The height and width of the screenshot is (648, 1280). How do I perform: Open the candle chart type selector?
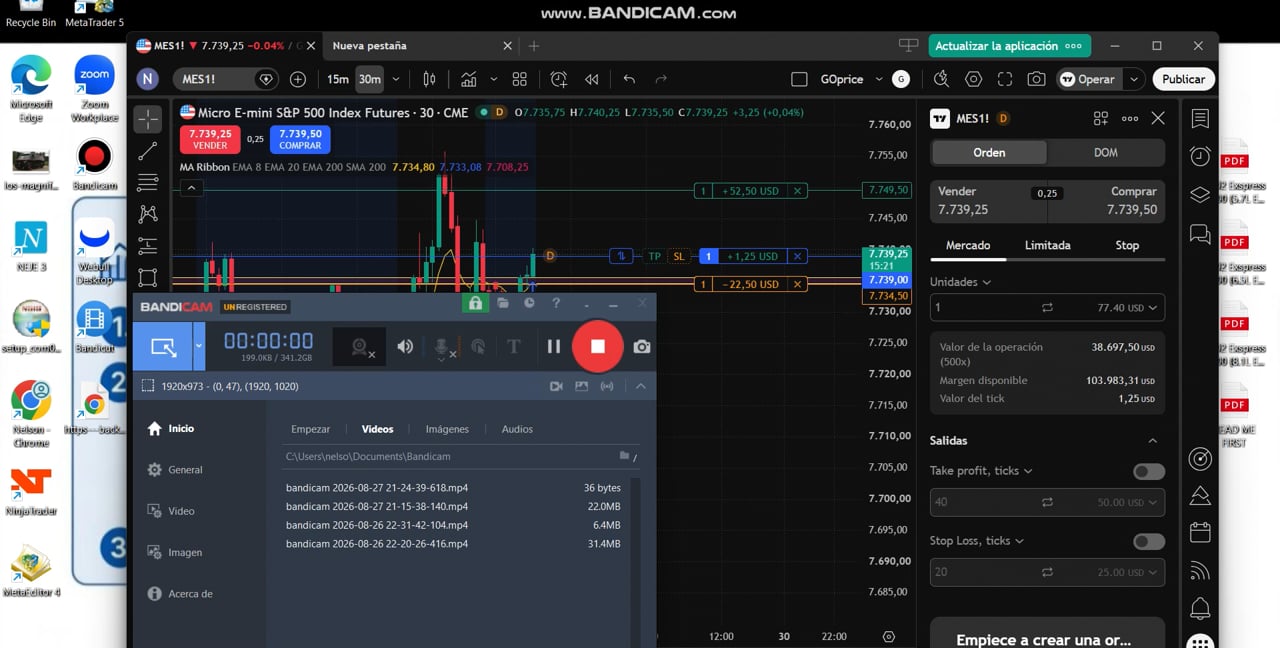(430, 79)
